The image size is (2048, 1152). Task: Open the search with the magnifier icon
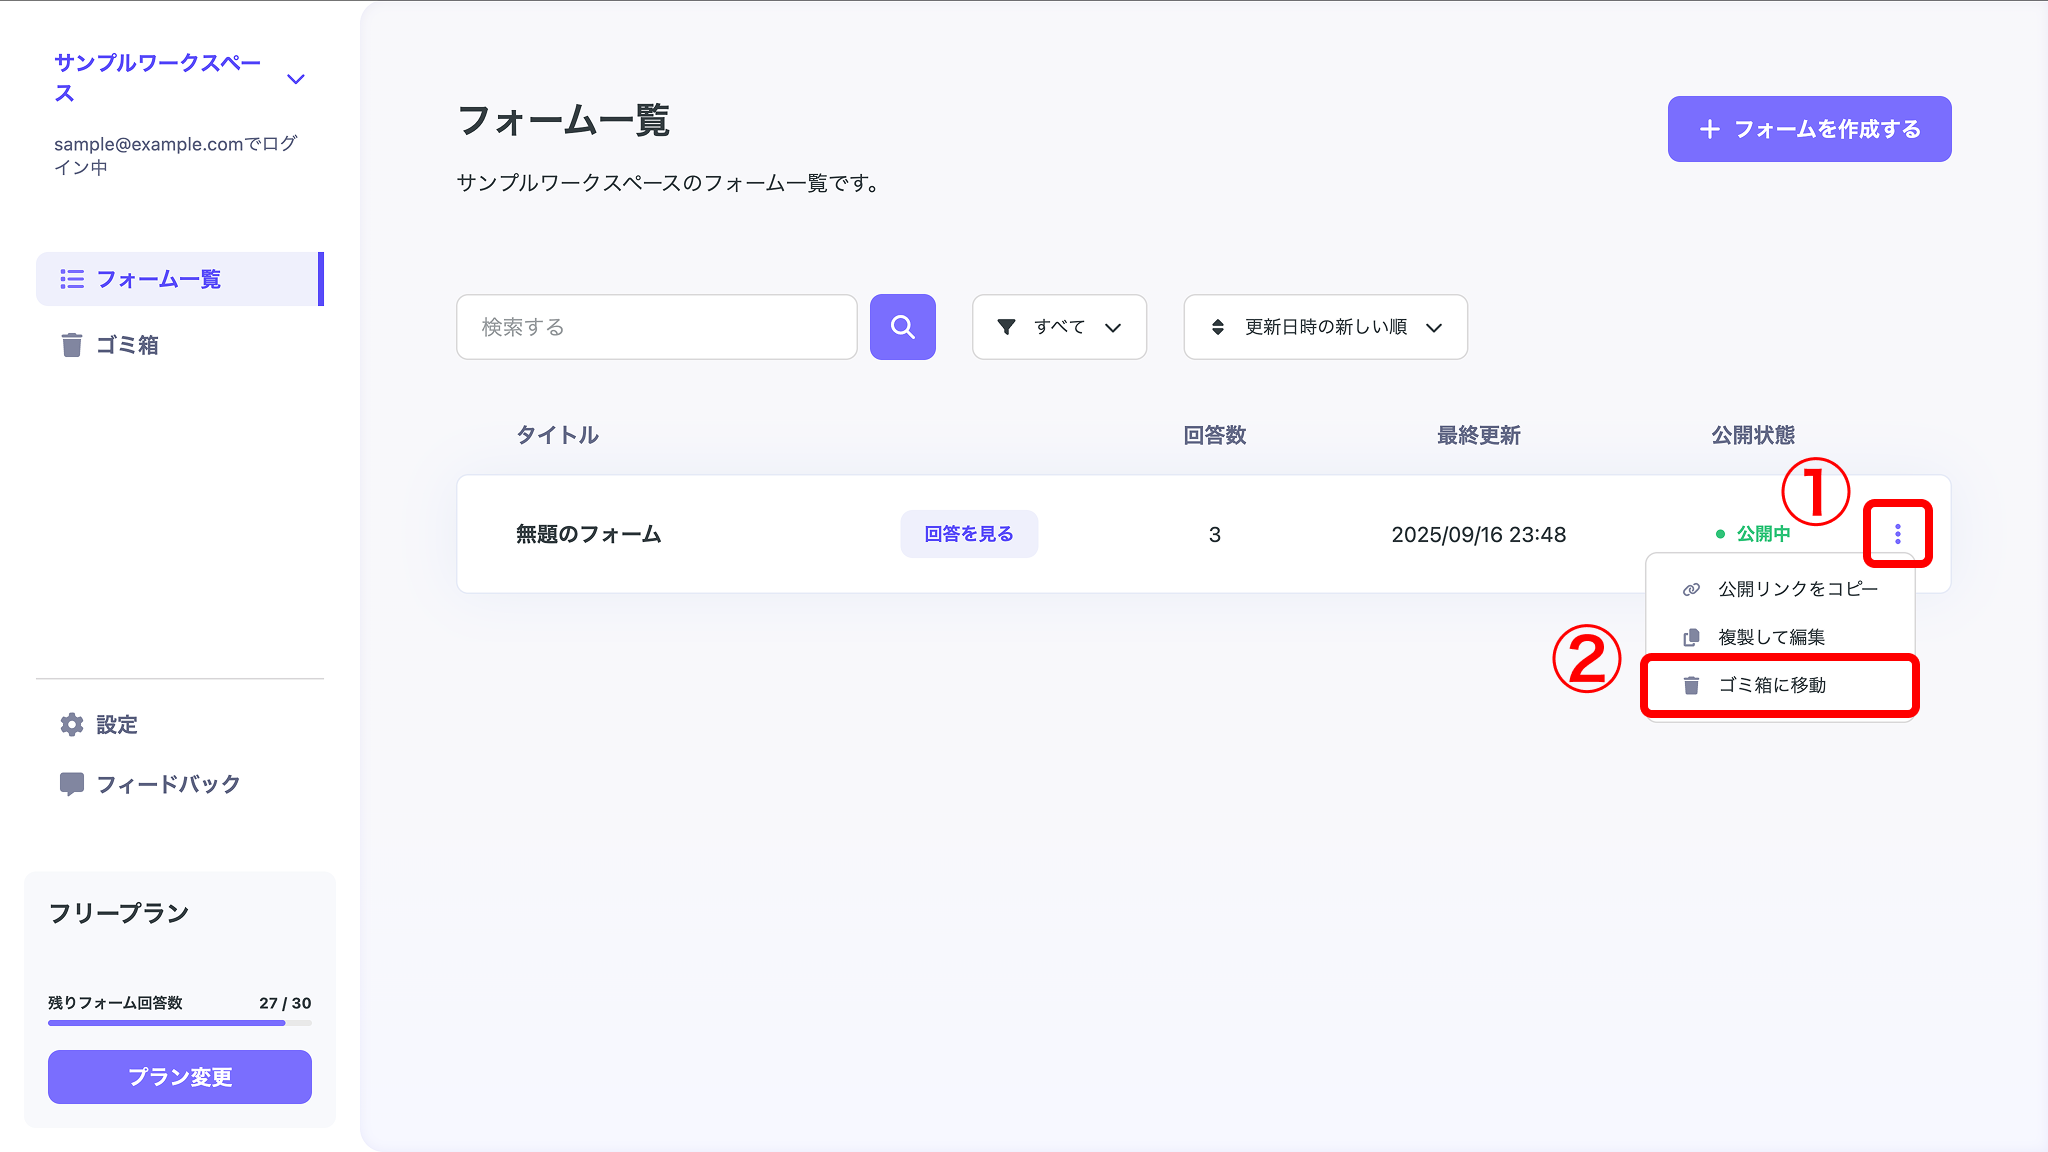point(902,327)
